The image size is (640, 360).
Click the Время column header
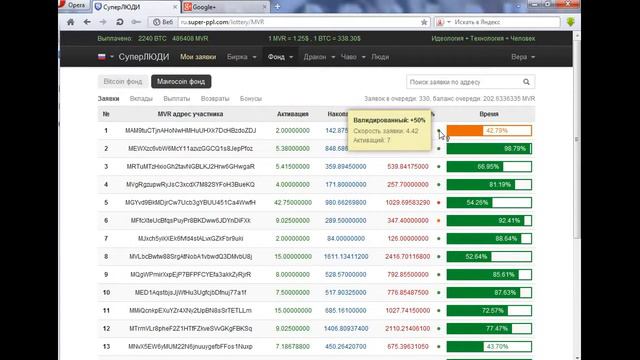click(x=489, y=114)
